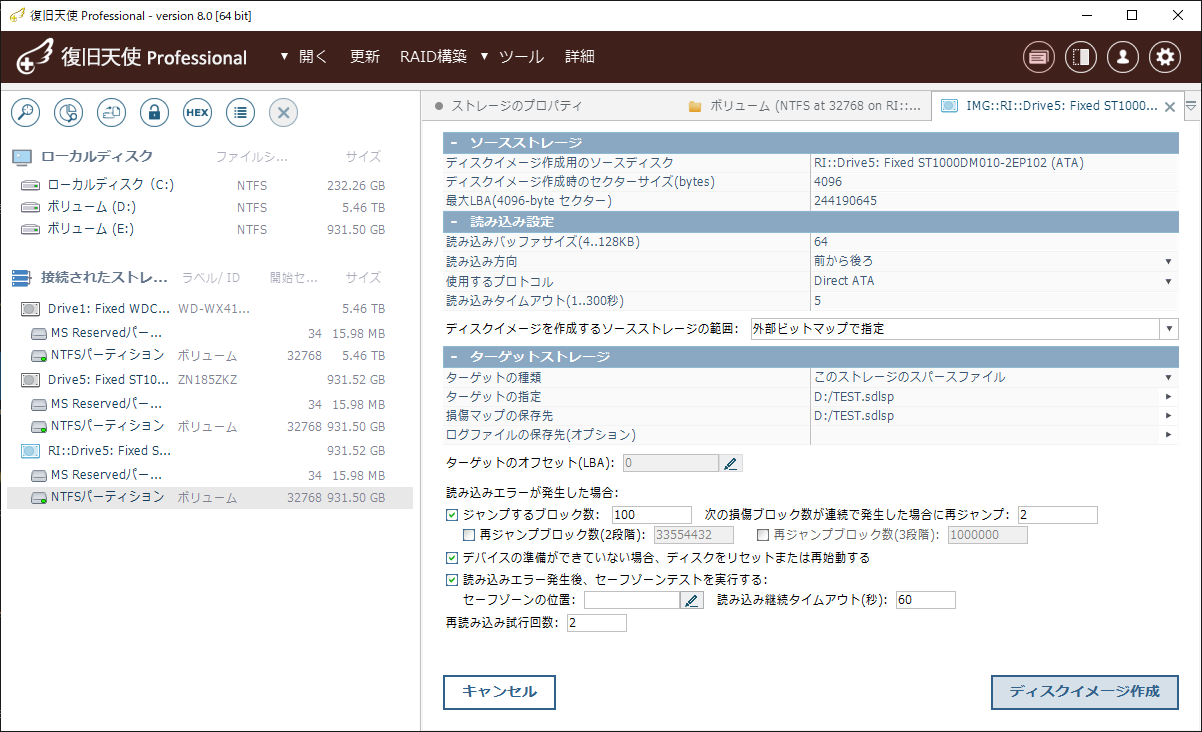The image size is (1202, 732).
Task: Open ターゲットの種類 dropdown arrow
Action: point(1168,378)
